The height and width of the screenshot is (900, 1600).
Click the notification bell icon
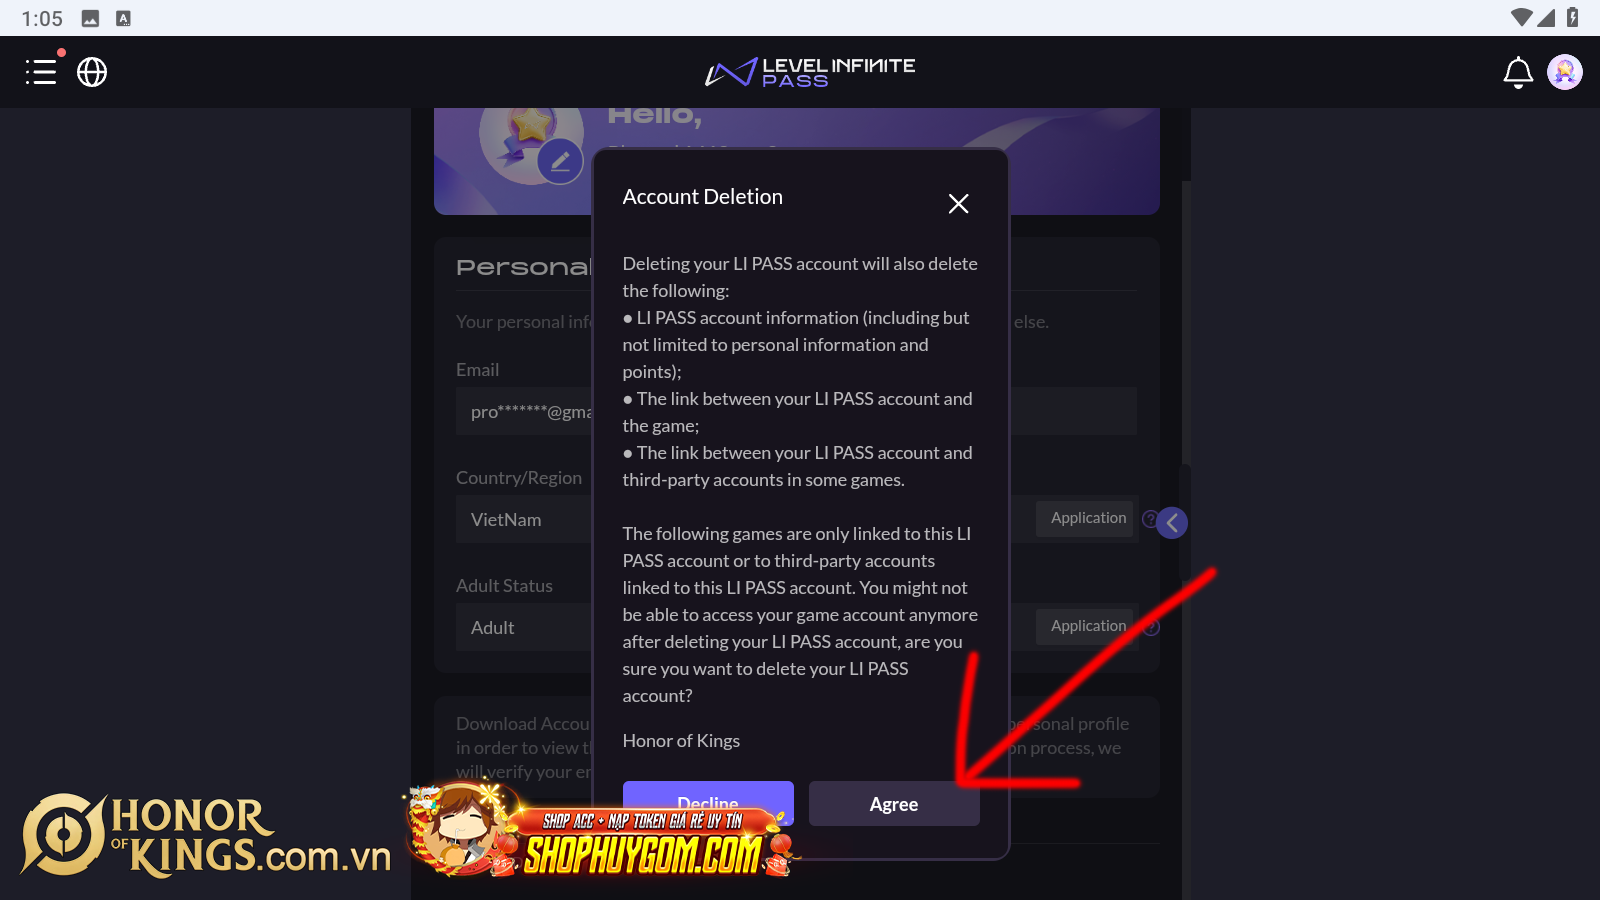[1518, 72]
